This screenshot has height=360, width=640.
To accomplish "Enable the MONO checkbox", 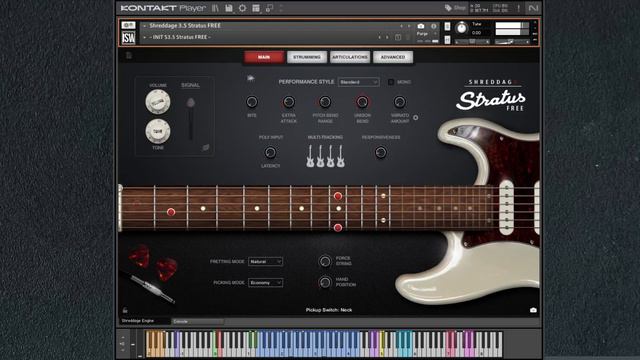I will click(391, 82).
